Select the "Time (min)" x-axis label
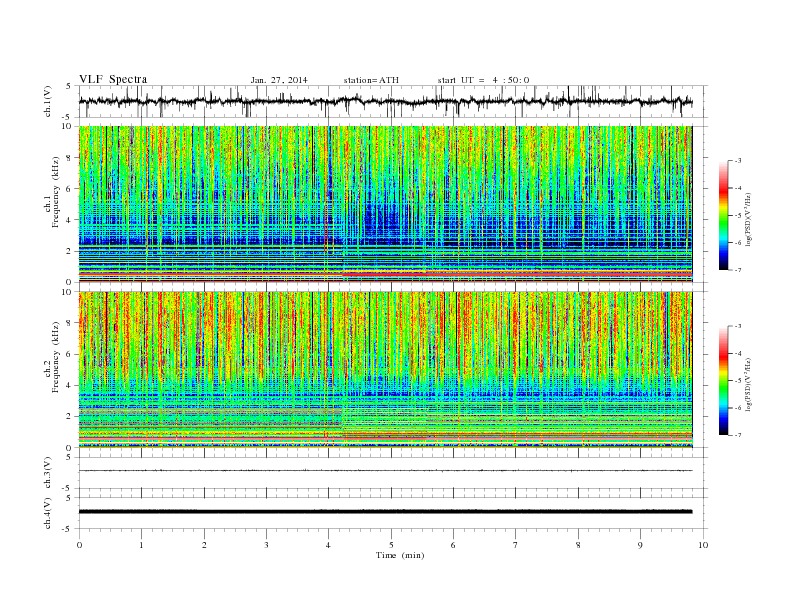Image resolution: width=792 pixels, height=612 pixels. [x=400, y=555]
